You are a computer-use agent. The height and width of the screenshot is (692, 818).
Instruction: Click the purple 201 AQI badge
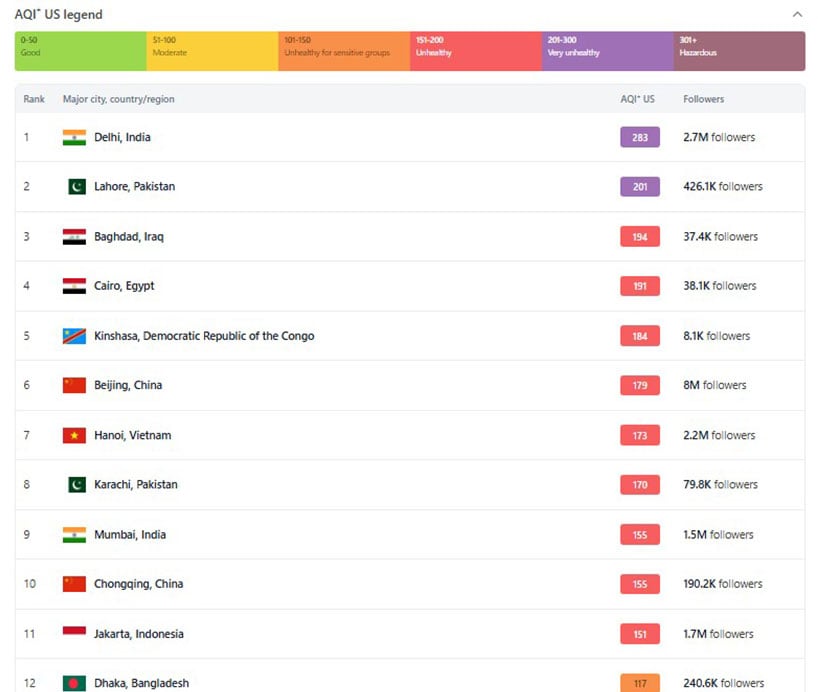click(640, 186)
